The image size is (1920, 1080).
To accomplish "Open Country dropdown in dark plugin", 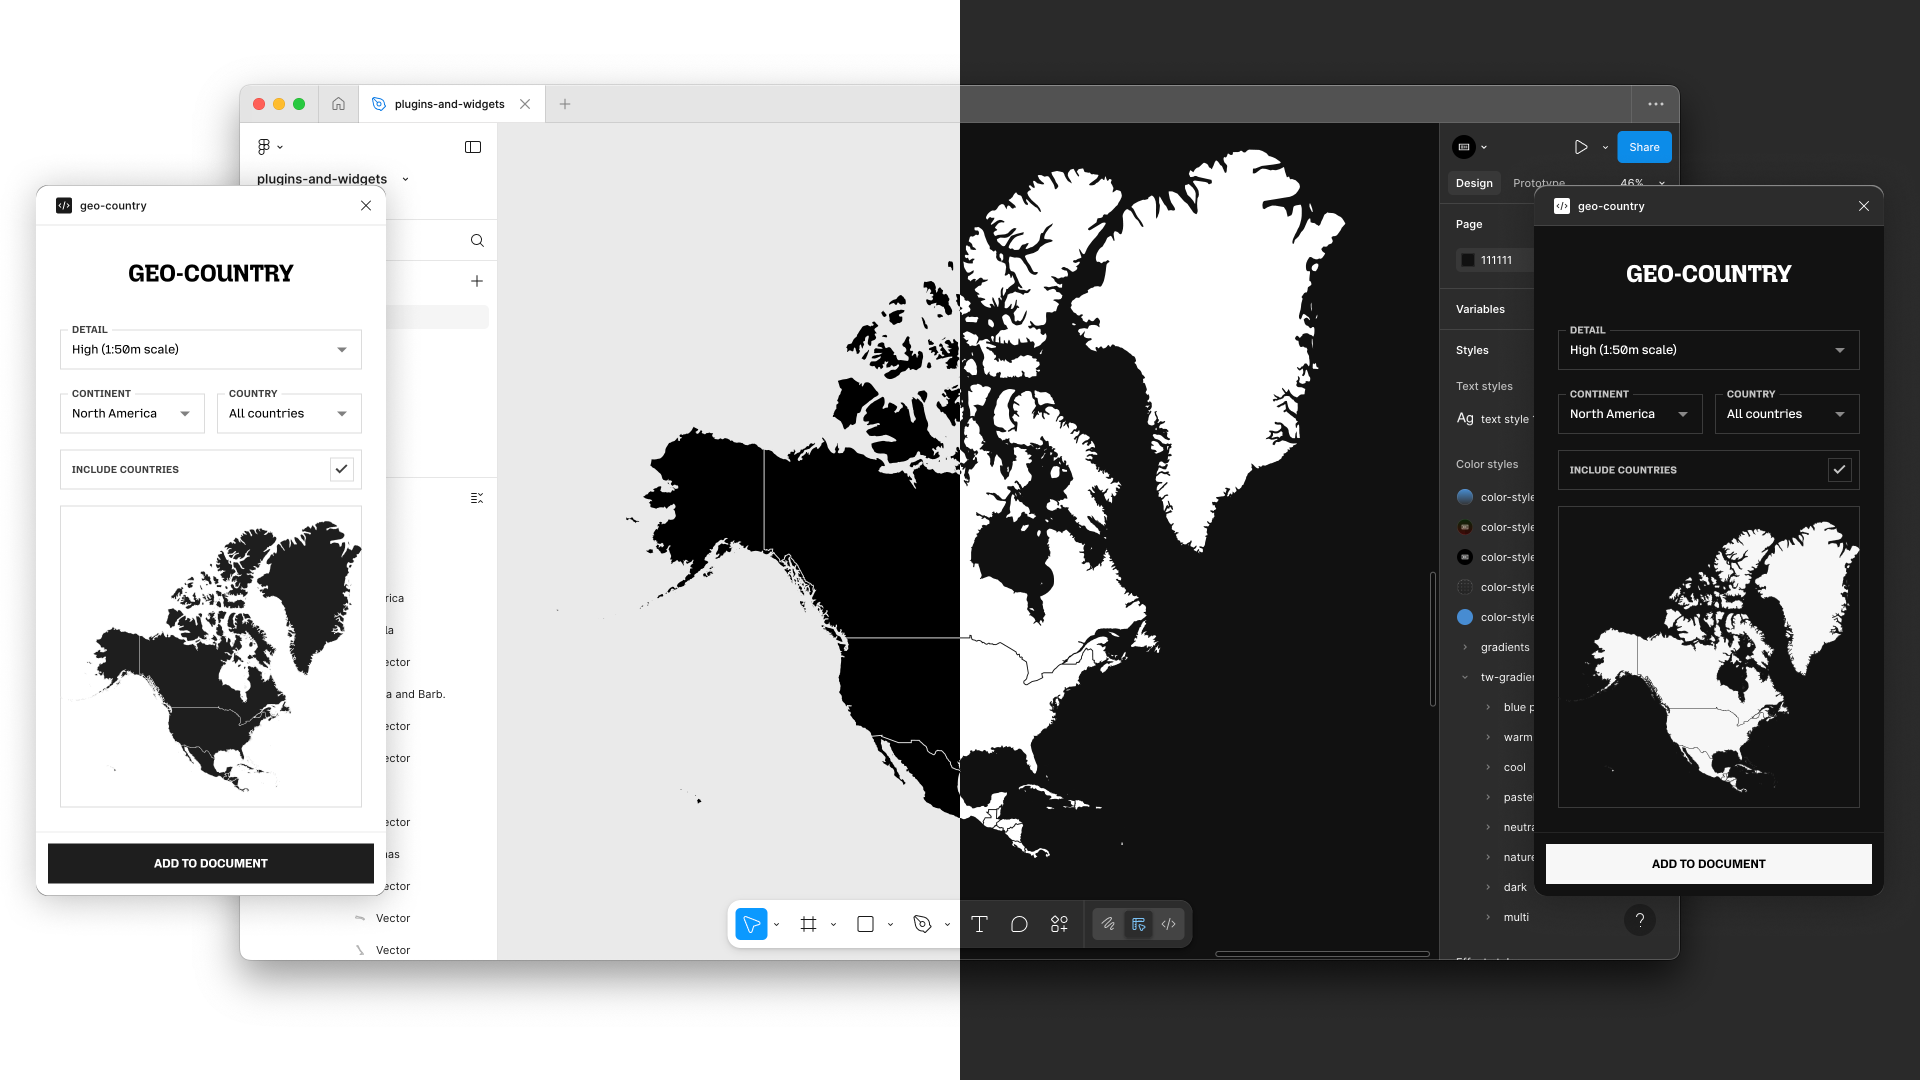I will point(1787,414).
